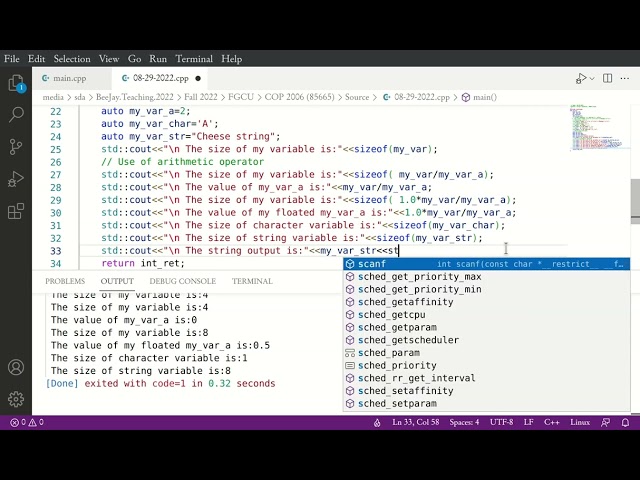Click the Fall 2022 breadcrumb

[x=200, y=97]
